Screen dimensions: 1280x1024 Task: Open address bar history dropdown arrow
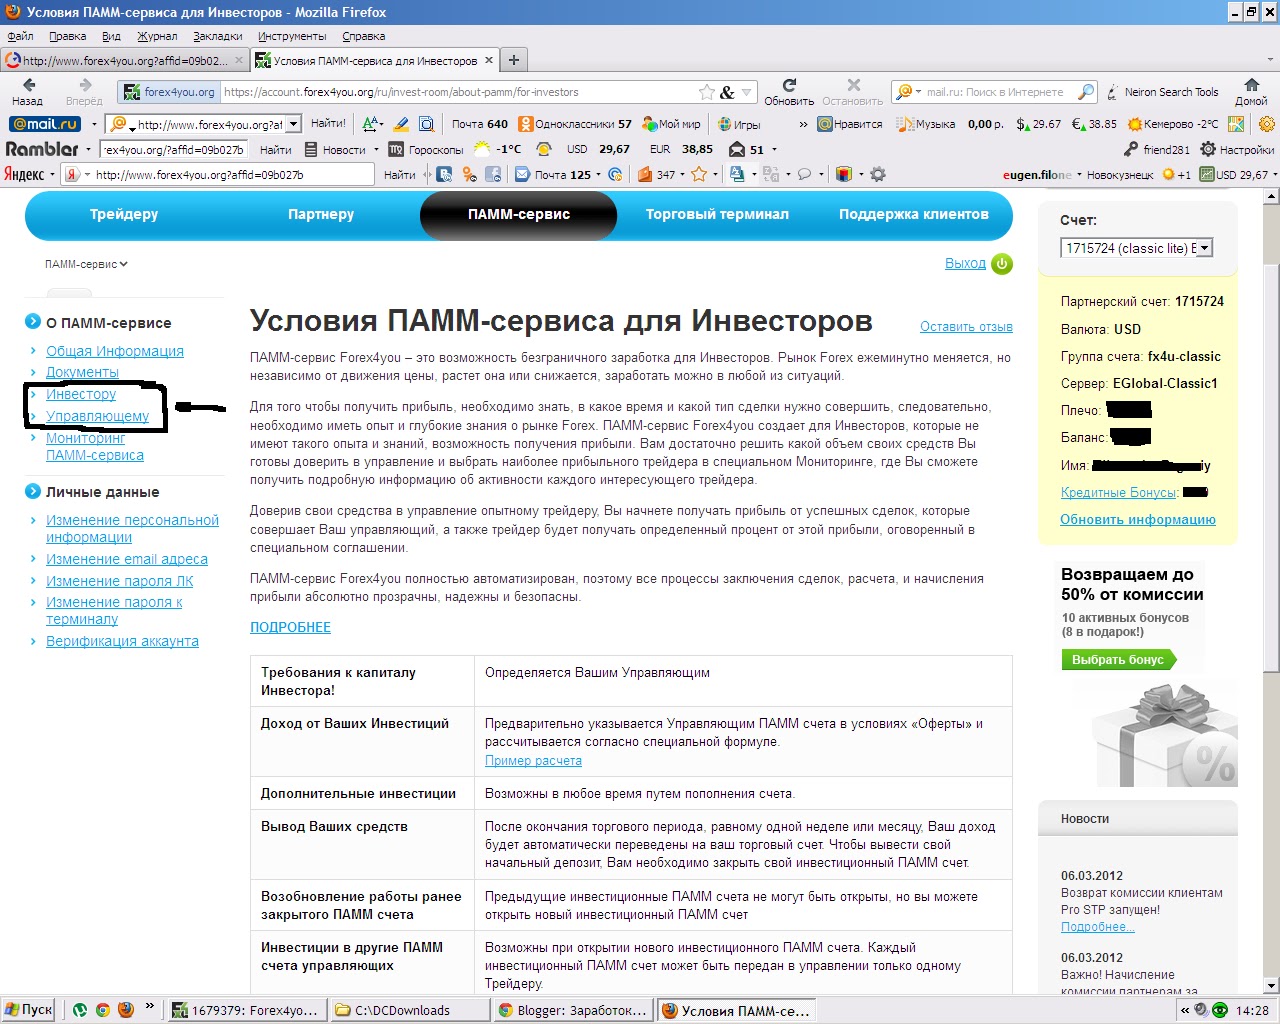click(x=746, y=93)
